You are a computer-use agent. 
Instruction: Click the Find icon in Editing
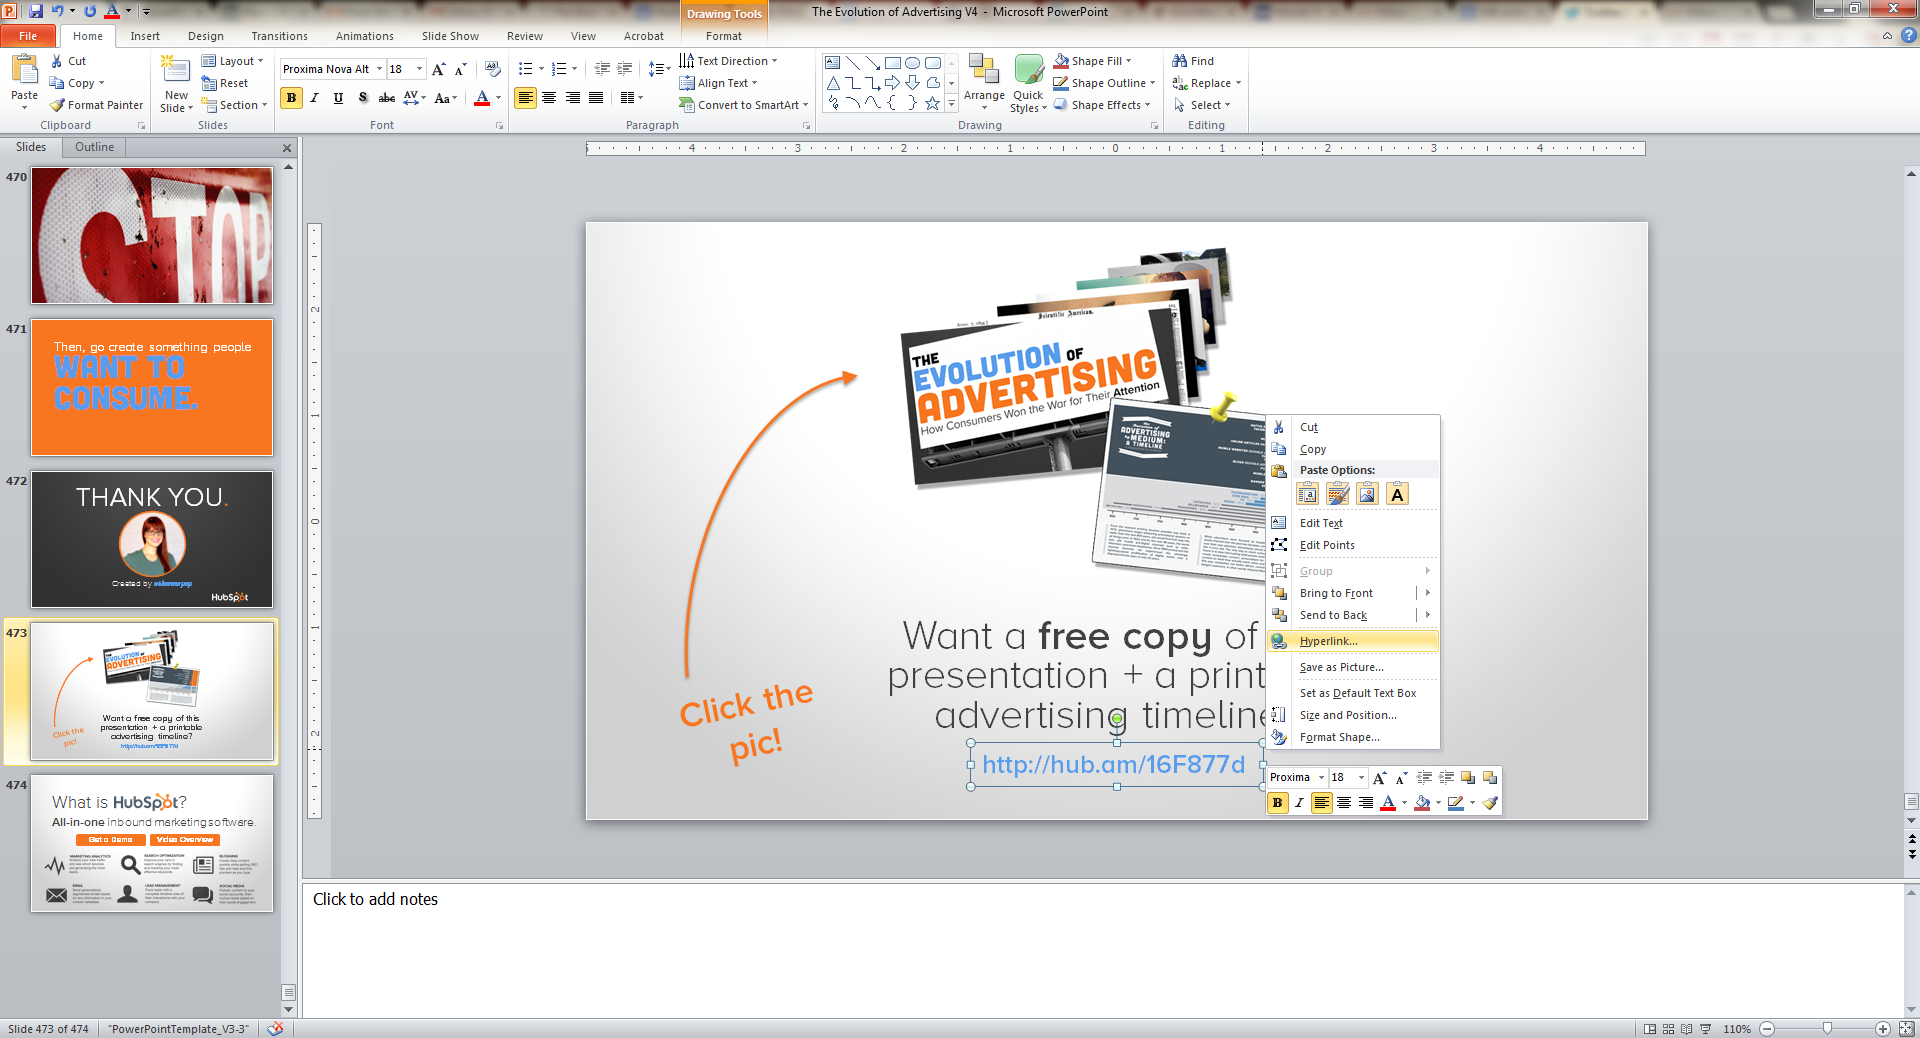pos(1193,61)
